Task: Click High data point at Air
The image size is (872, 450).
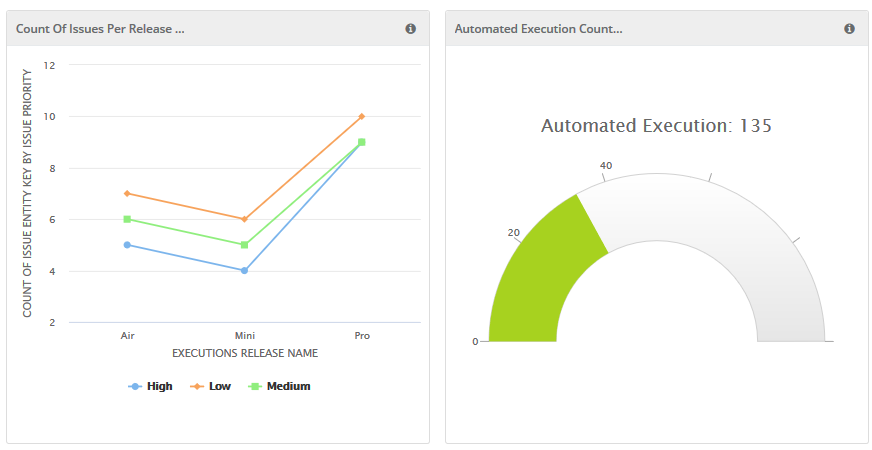Action: click(127, 245)
